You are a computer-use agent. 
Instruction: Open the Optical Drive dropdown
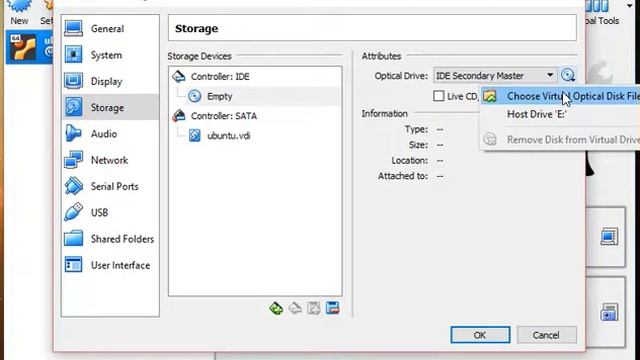[x=495, y=76]
